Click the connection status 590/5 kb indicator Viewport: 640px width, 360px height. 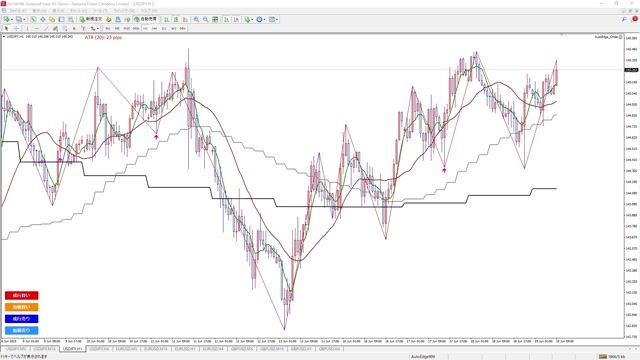[x=612, y=356]
